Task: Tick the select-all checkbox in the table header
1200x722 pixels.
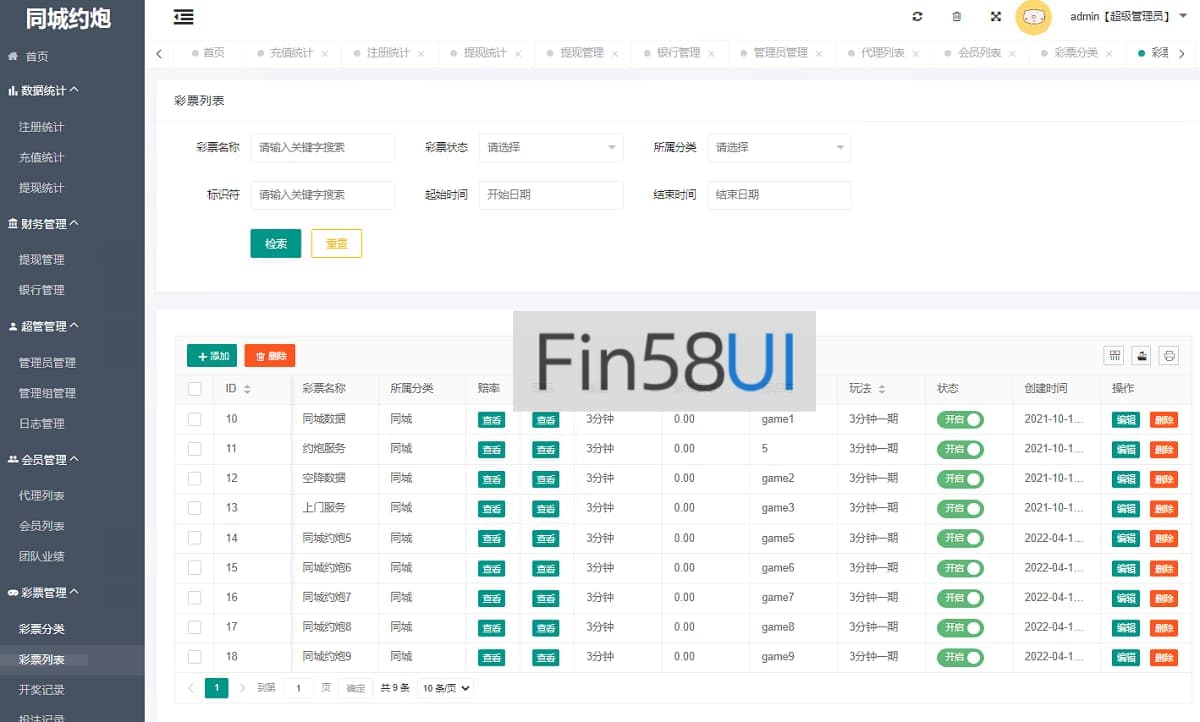Action: [195, 389]
